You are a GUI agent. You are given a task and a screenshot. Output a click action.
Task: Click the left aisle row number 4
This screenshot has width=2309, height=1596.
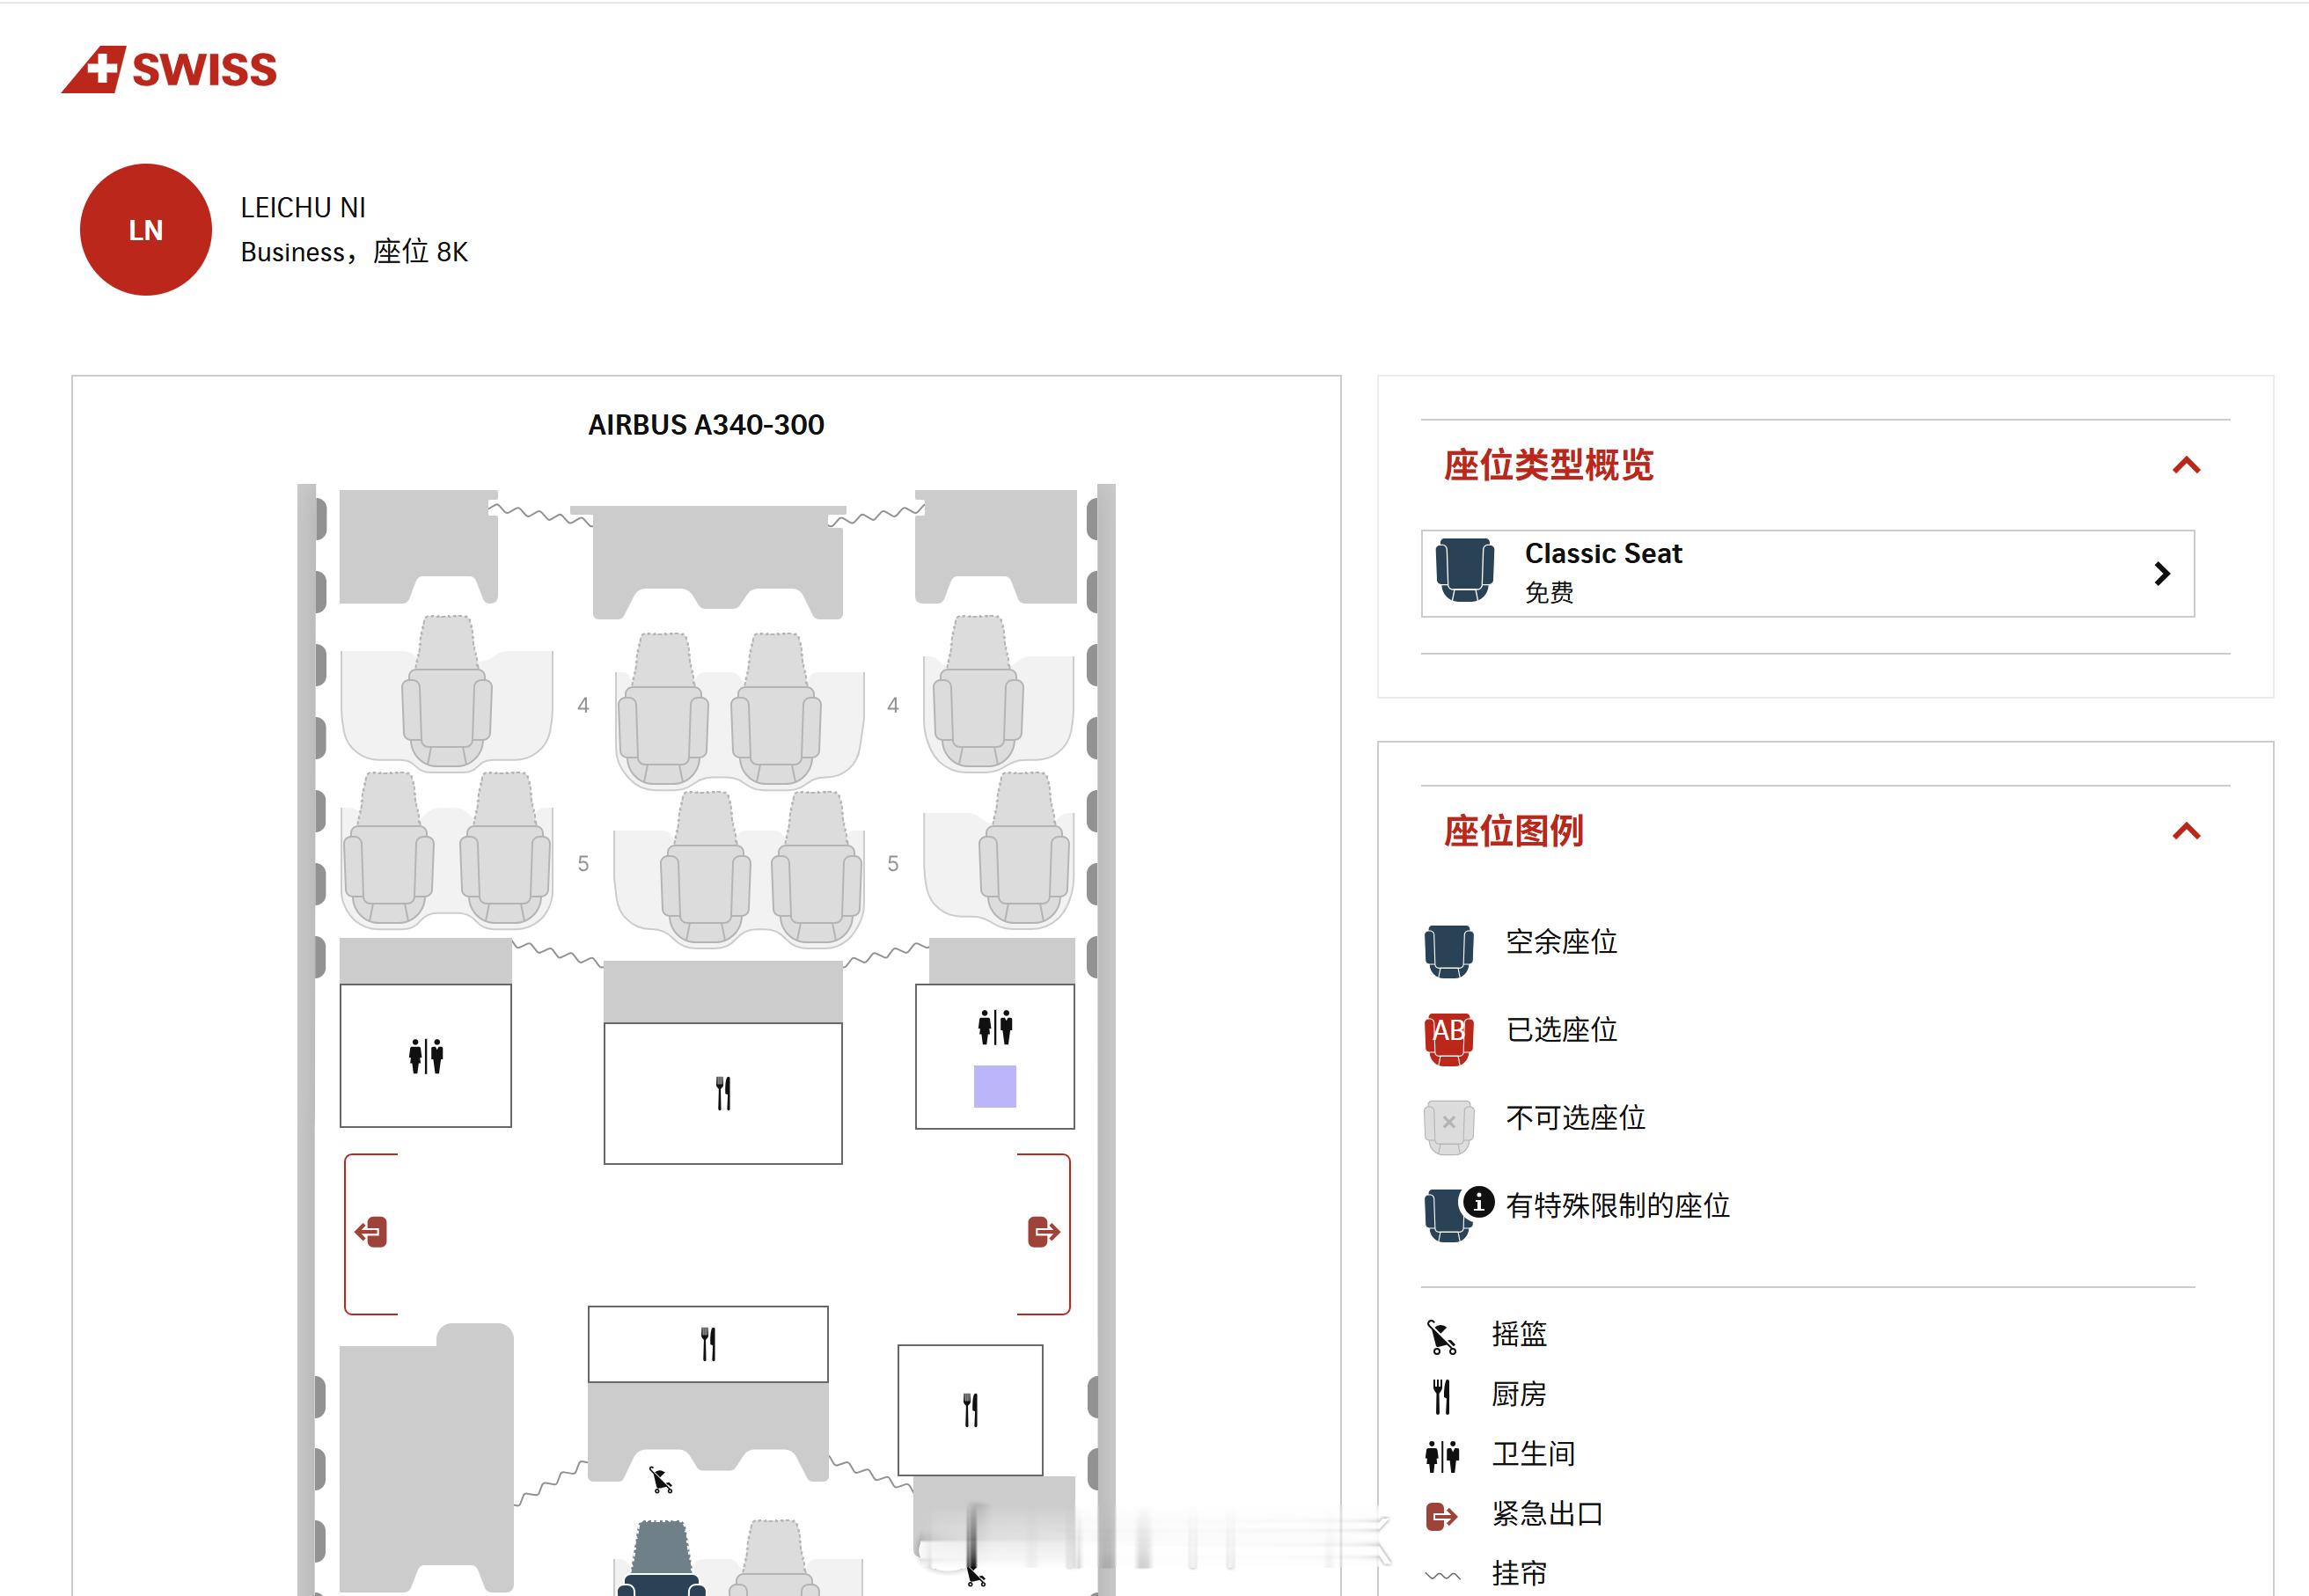point(583,705)
